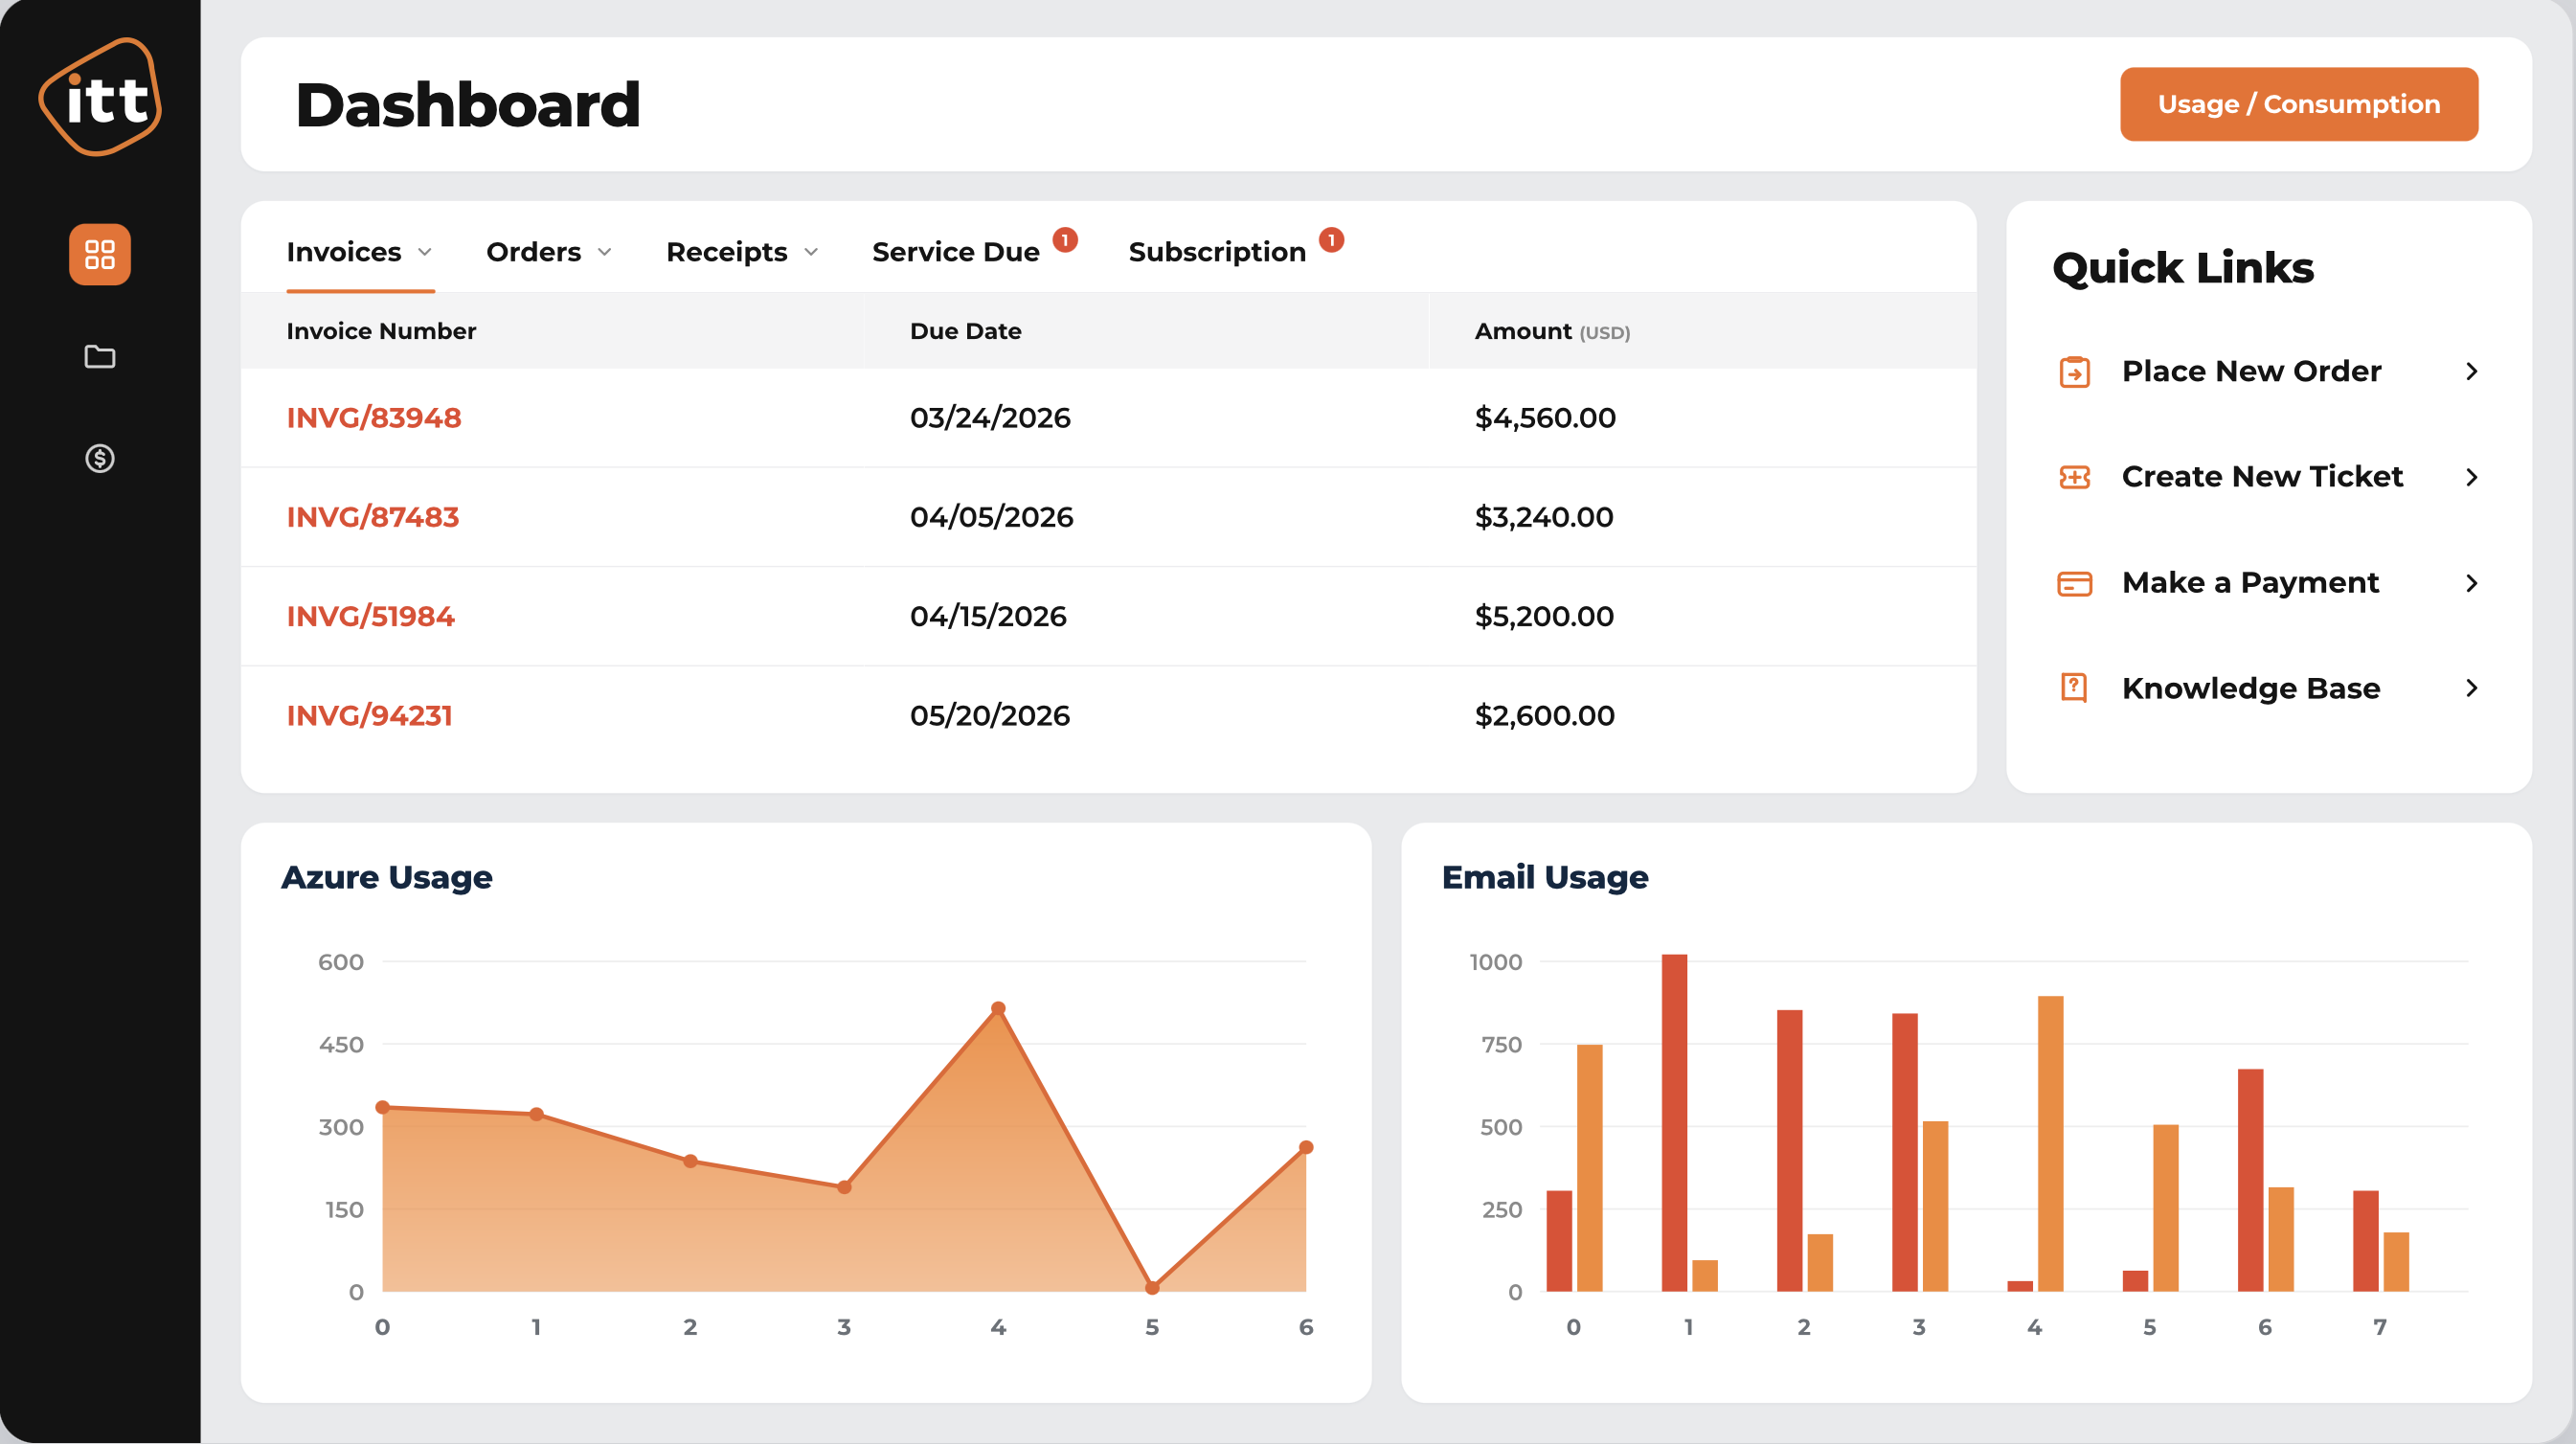This screenshot has width=2576, height=1444.
Task: Click the Azure Usage peak point at 4
Action: [x=998, y=1008]
